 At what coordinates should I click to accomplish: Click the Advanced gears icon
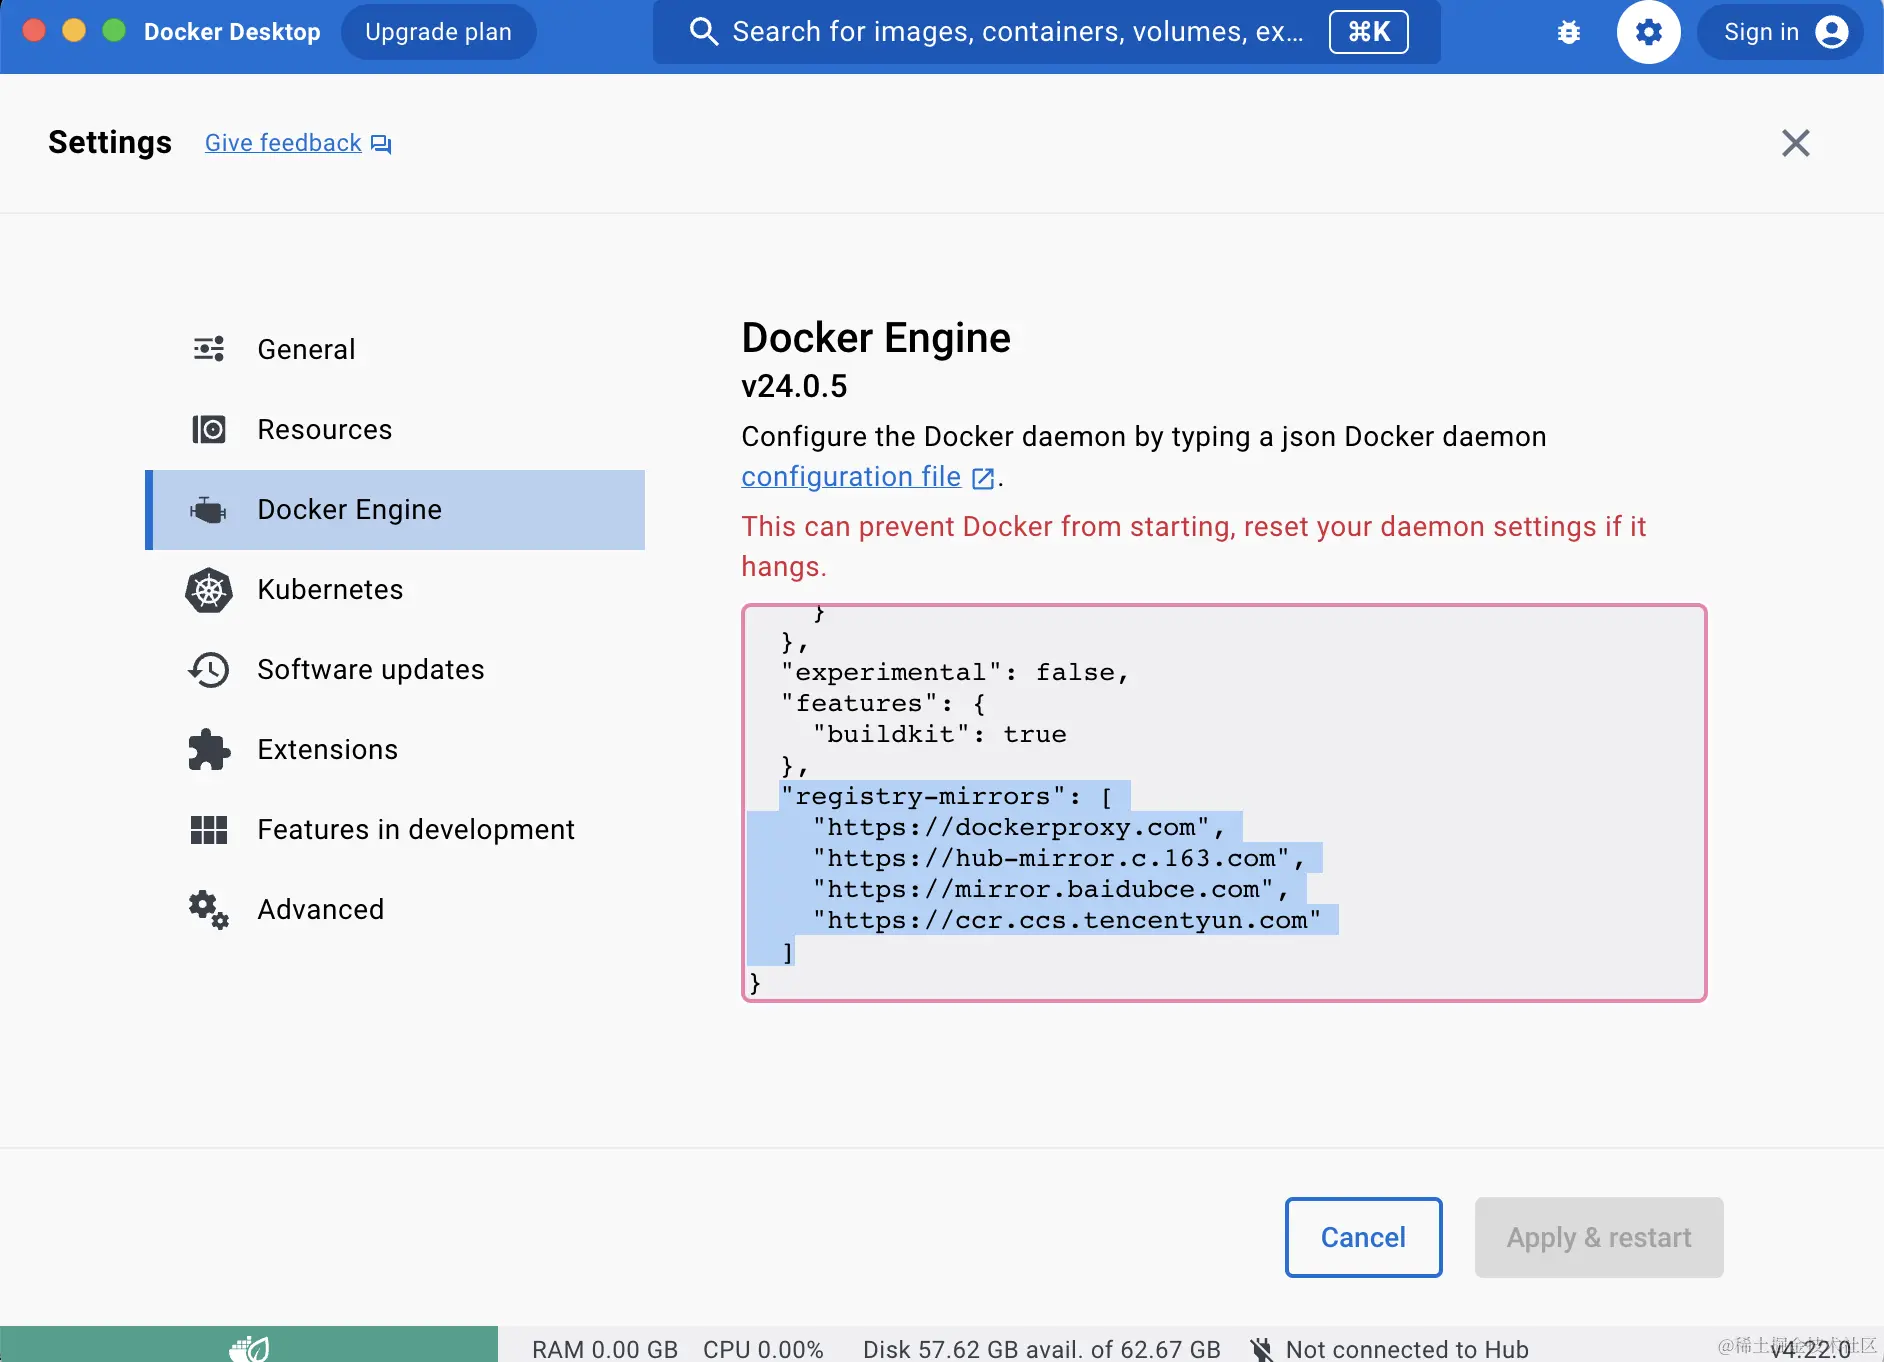(209, 910)
